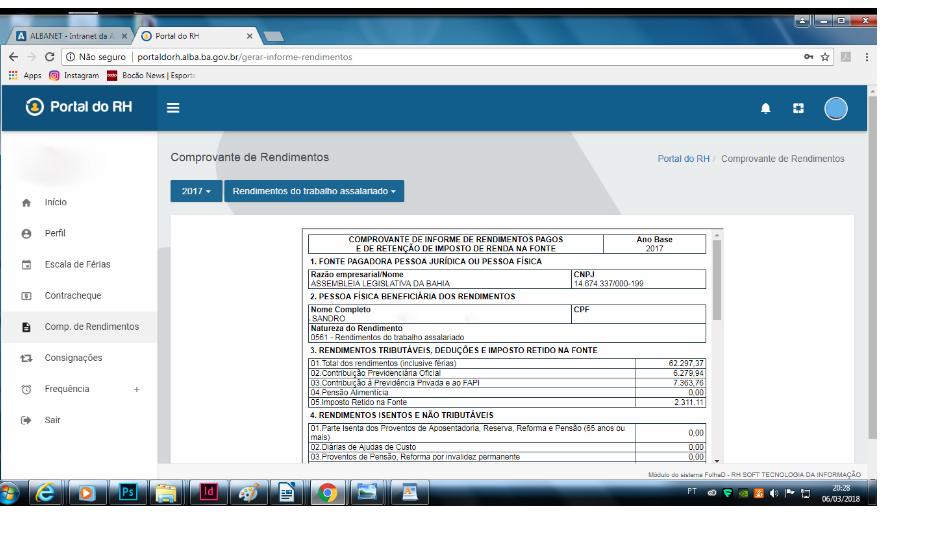Go to Início in the sidebar
Viewport: 951px width, 535px height.
[x=56, y=202]
